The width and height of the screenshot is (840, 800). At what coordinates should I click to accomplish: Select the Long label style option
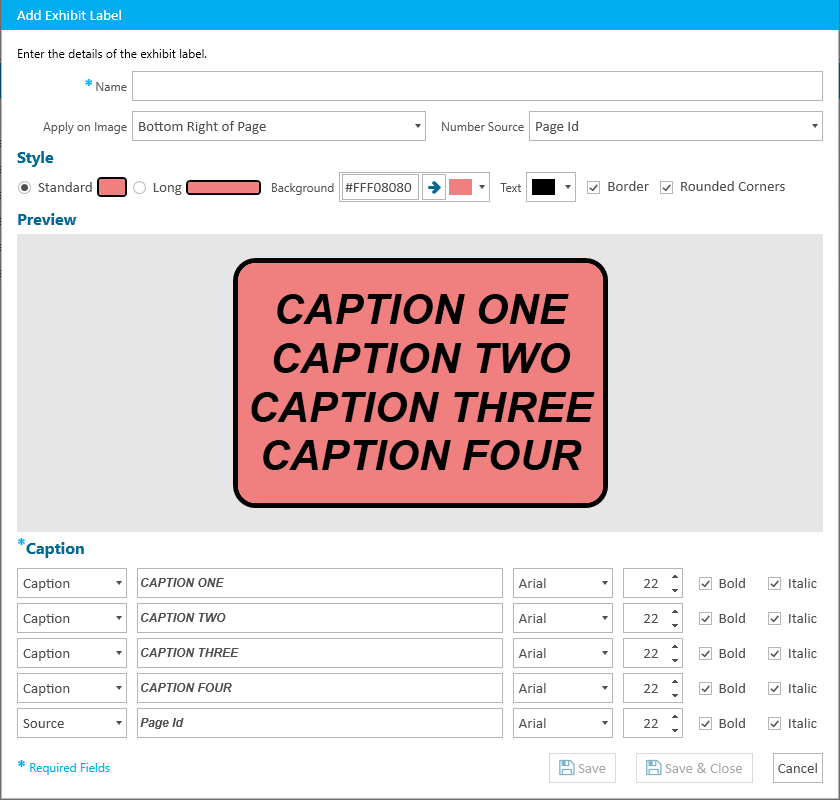click(x=140, y=187)
